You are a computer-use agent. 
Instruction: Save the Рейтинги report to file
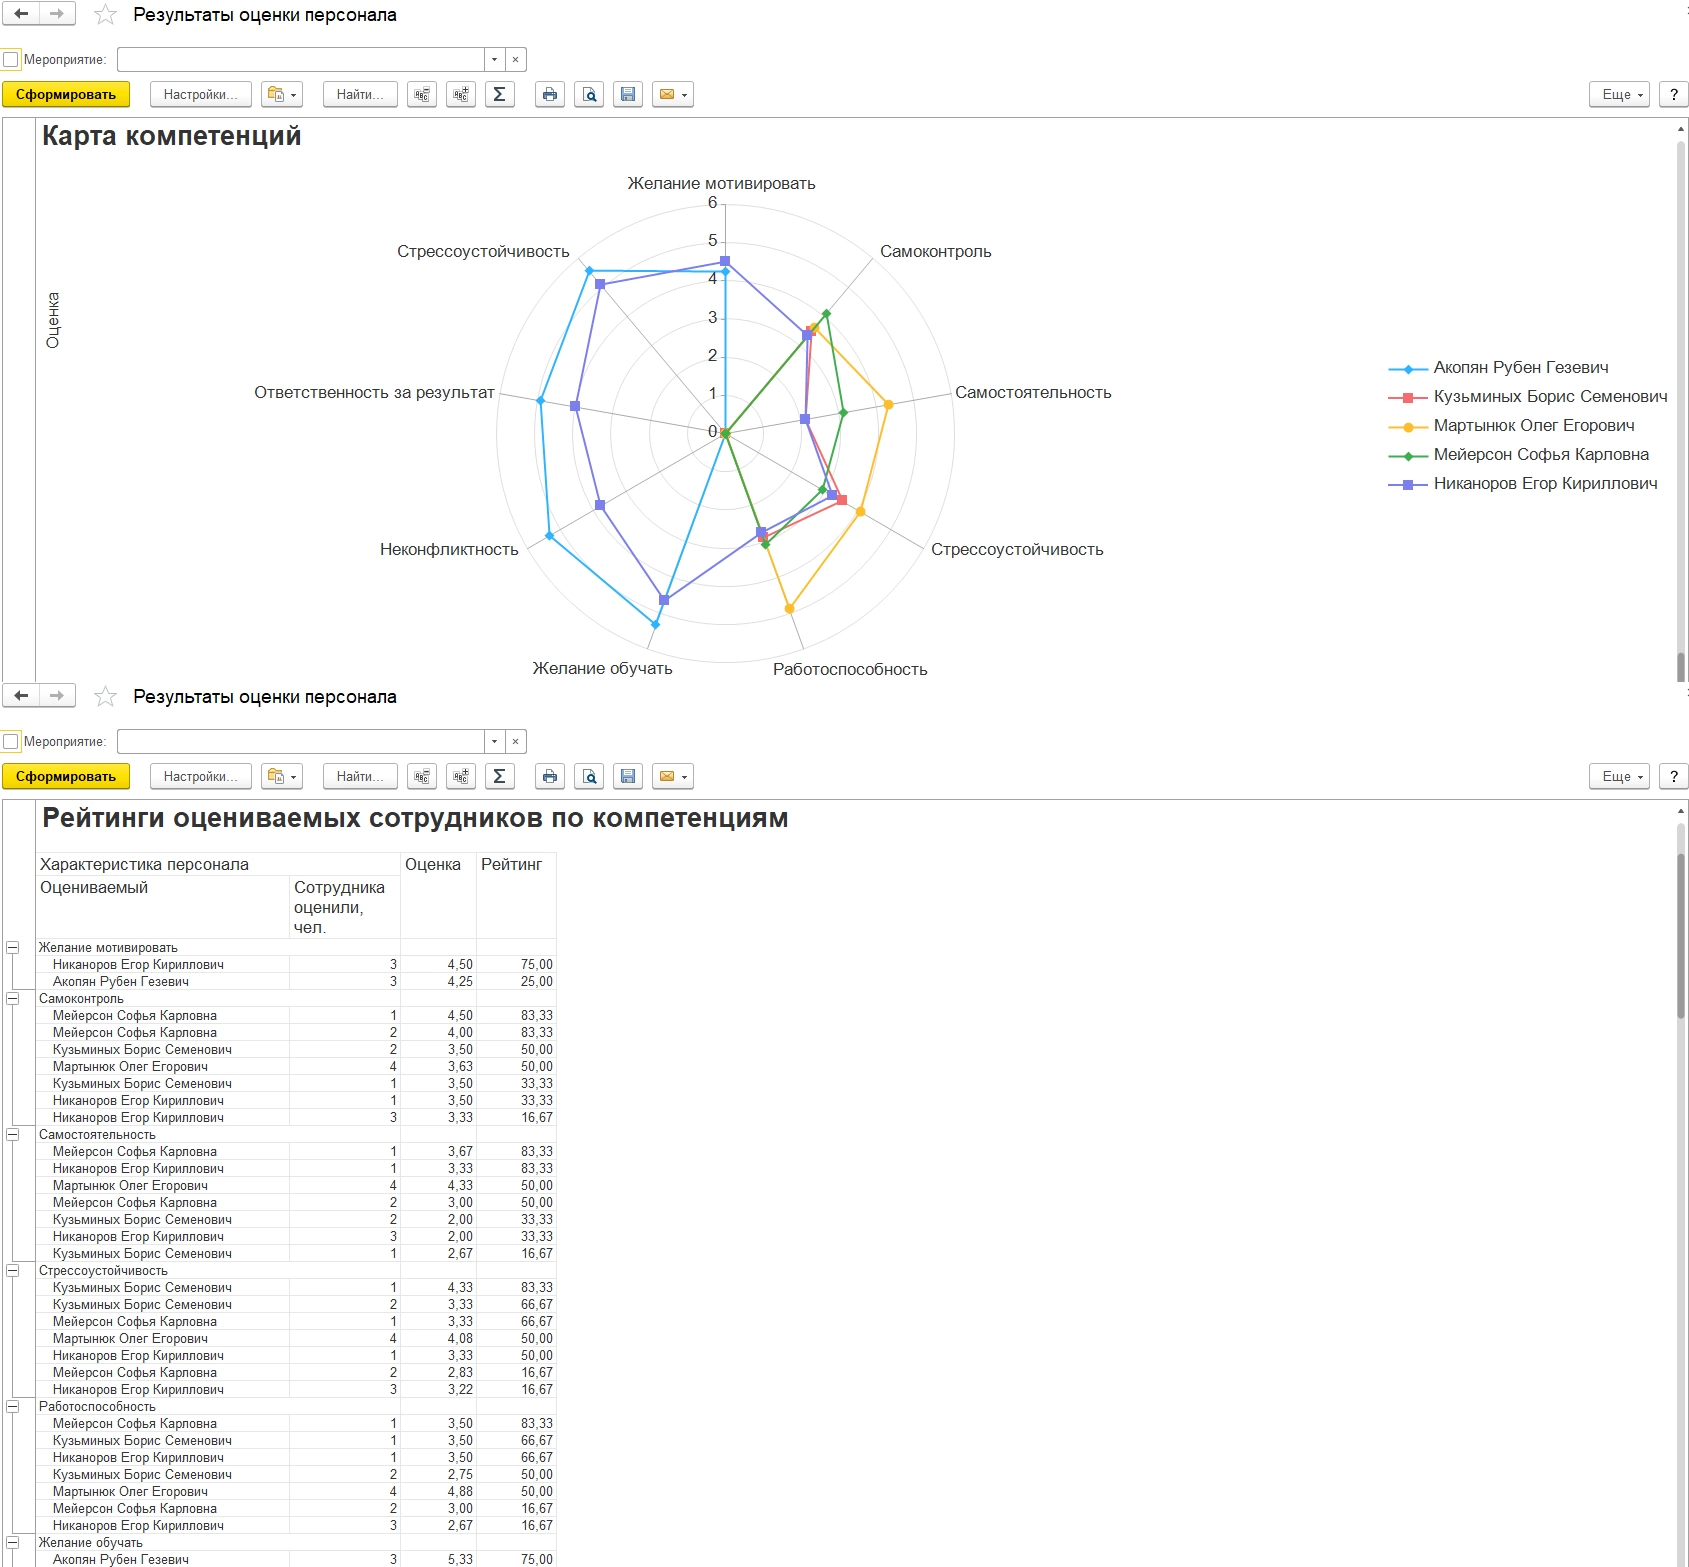[x=628, y=777]
